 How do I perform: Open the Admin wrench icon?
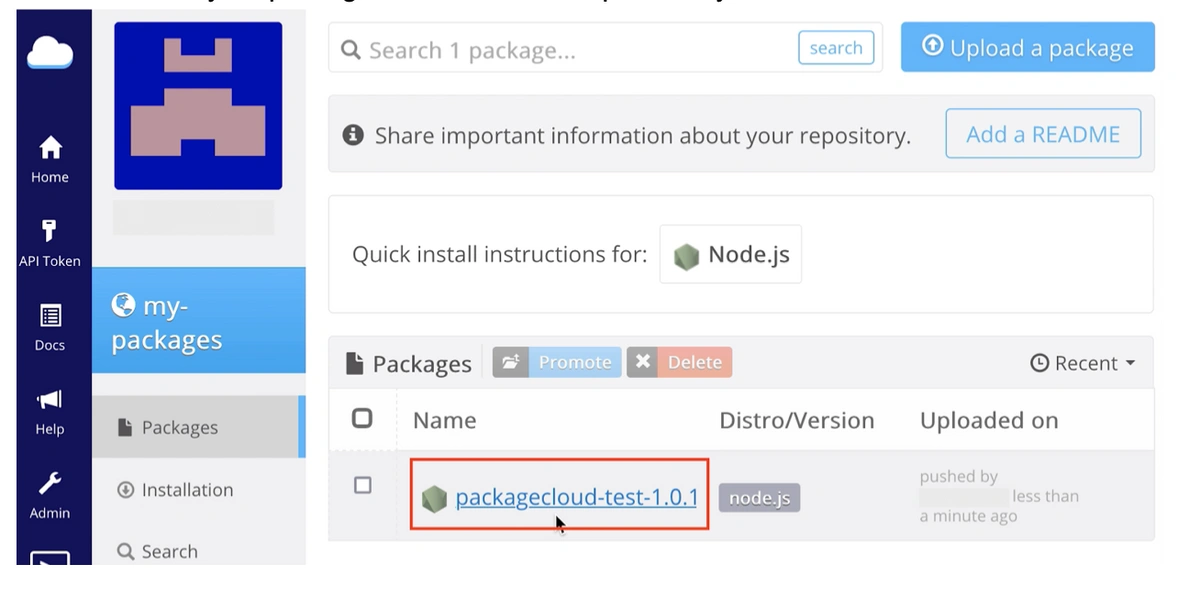(50, 484)
